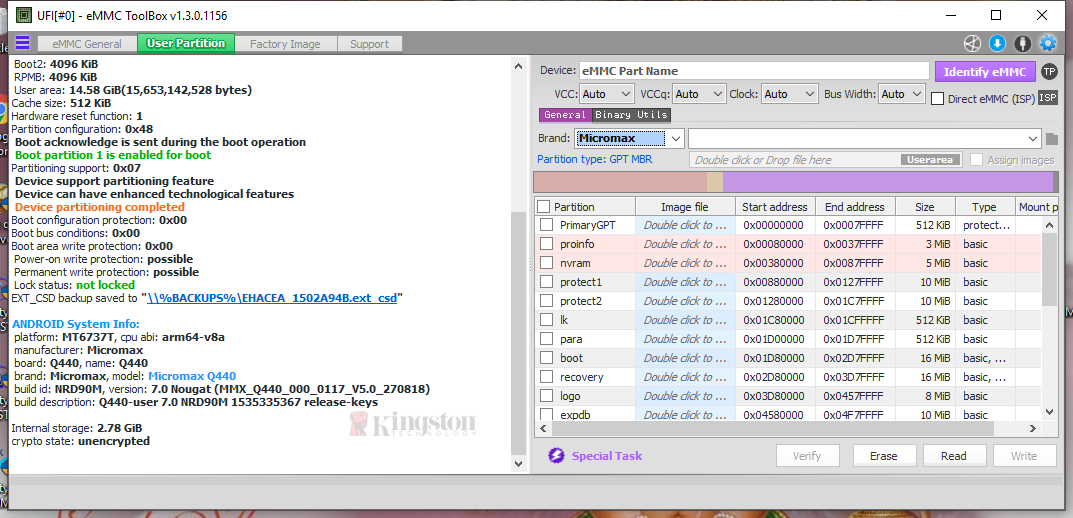Click the Userarea button
Screen dimensions: 1073x518
[x=930, y=159]
